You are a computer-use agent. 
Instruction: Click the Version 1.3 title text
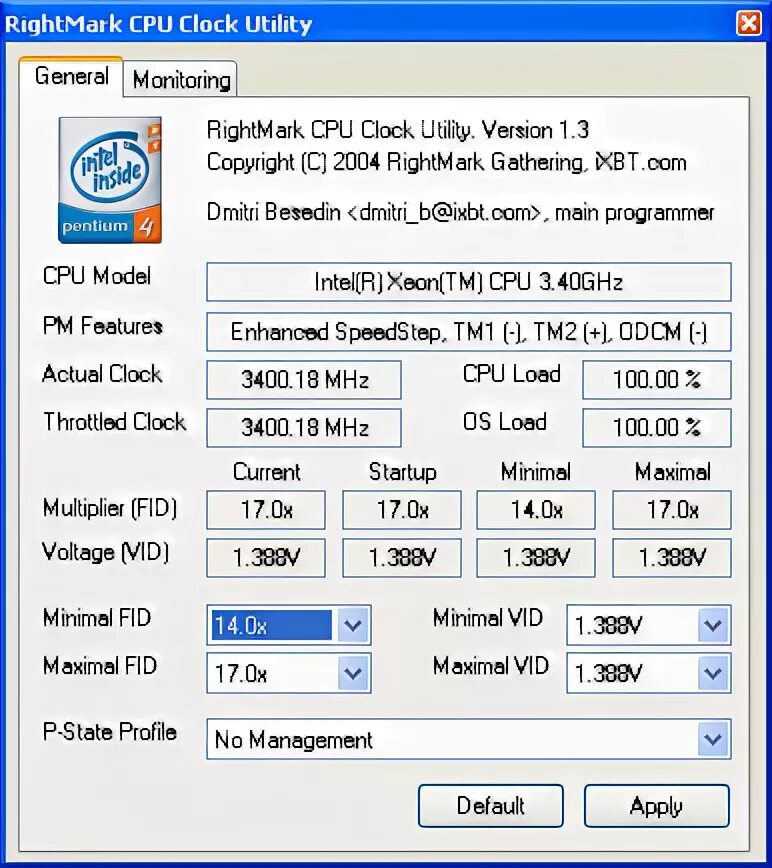pyautogui.click(x=397, y=131)
